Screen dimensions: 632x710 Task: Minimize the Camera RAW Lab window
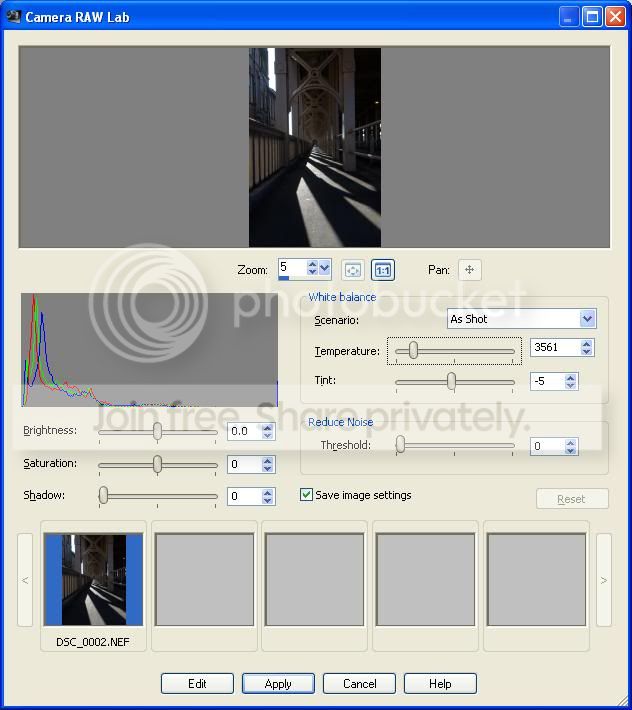tap(569, 17)
